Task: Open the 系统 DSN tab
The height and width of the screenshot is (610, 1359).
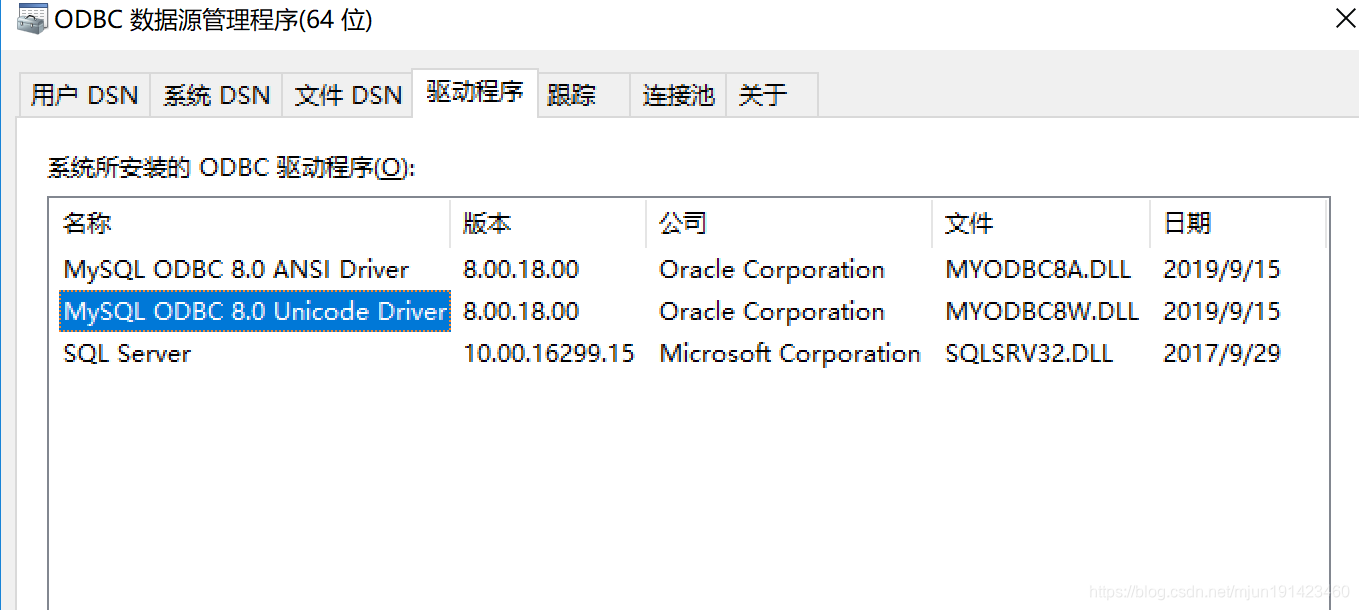Action: [217, 95]
